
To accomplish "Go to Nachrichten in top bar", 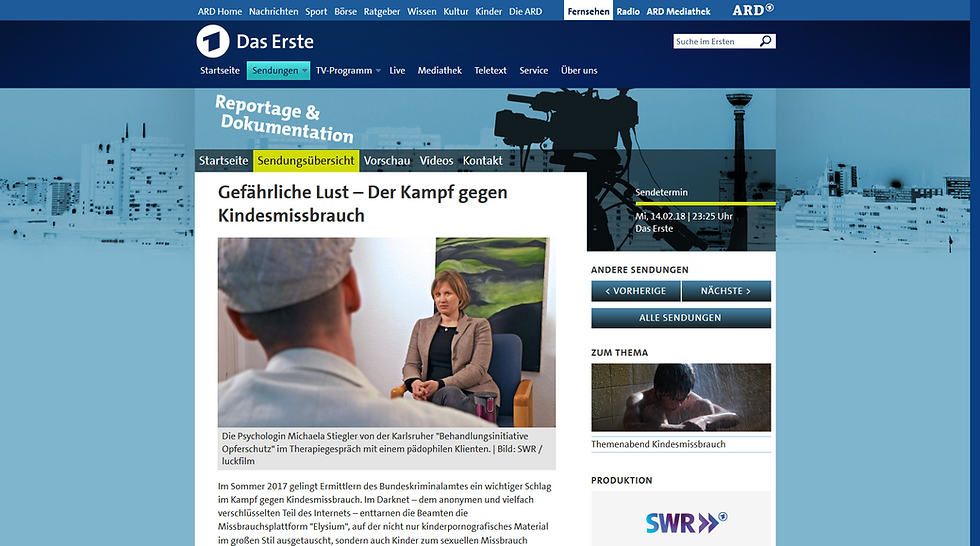I will (274, 11).
